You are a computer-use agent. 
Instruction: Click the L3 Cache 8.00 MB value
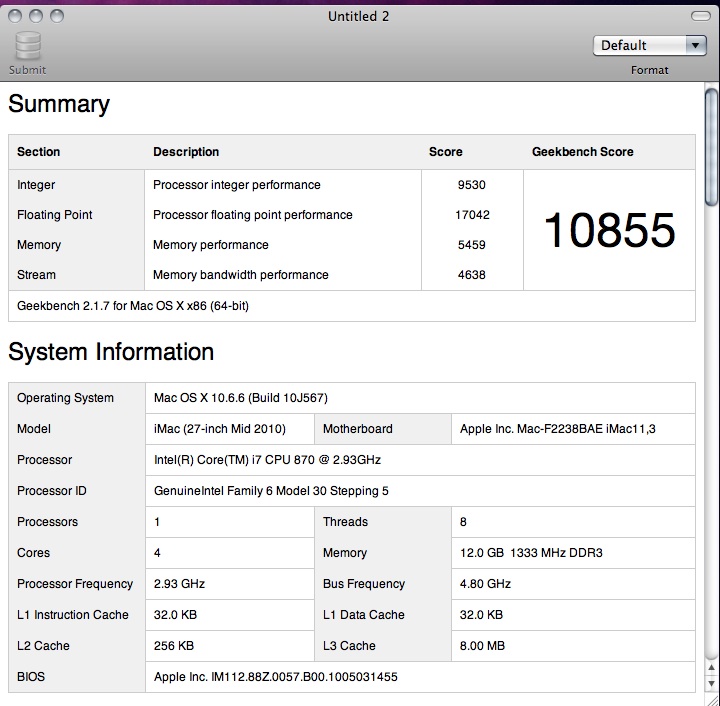point(482,645)
